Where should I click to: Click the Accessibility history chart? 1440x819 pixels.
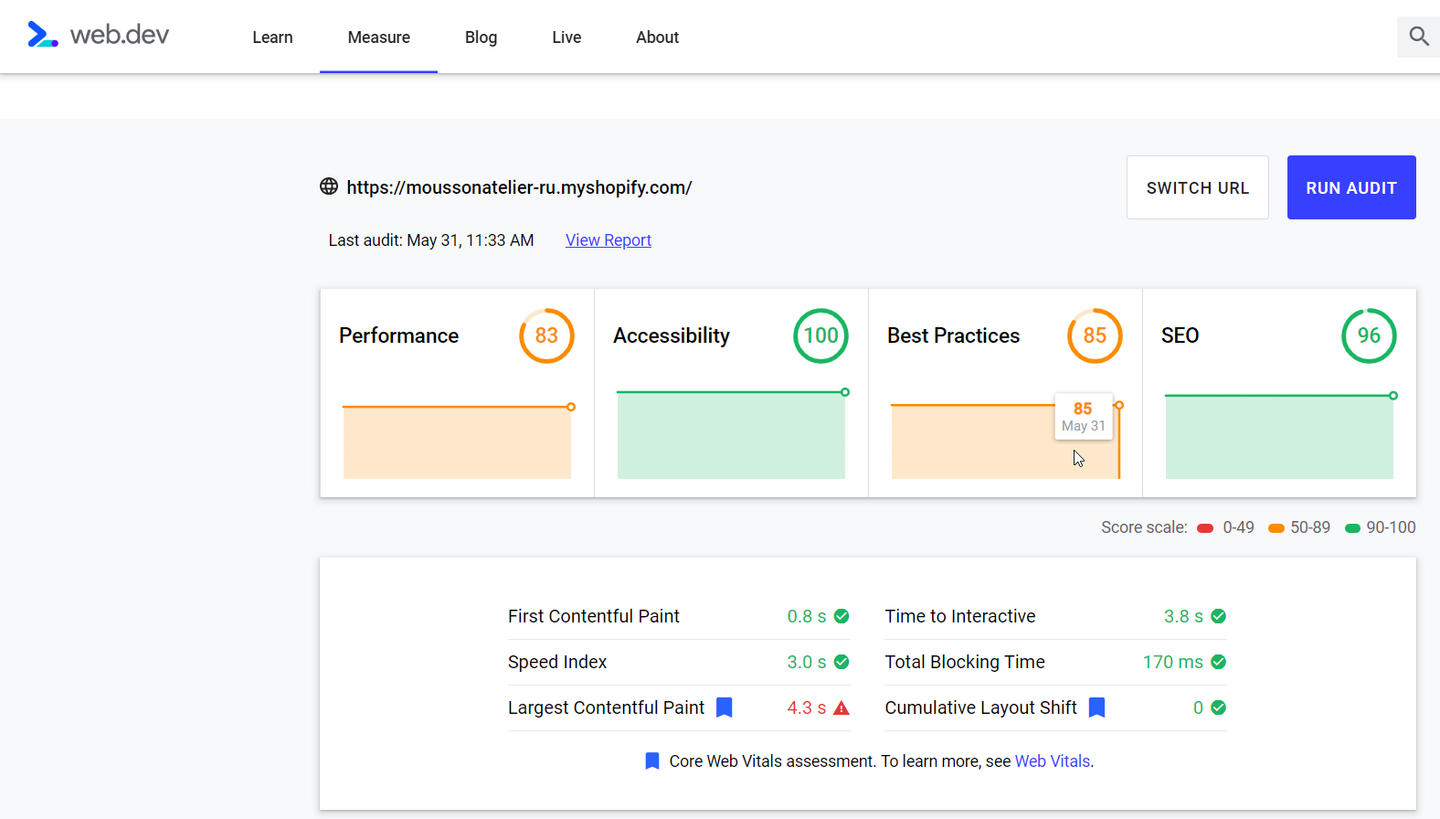pos(731,435)
